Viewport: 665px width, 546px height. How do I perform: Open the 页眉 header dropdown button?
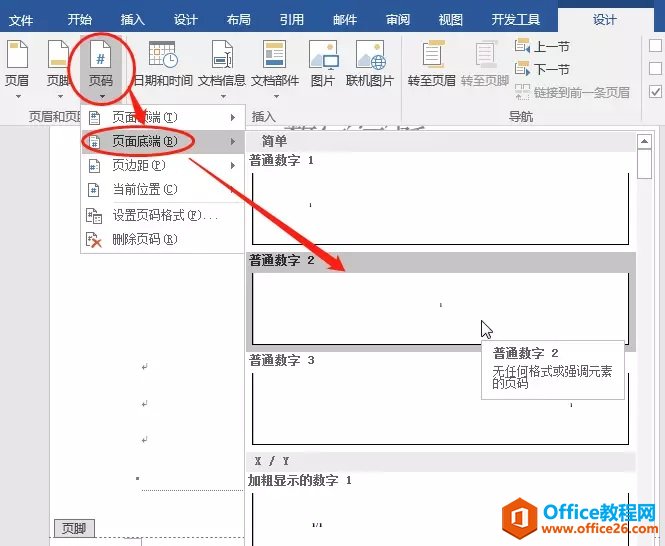(x=17, y=68)
